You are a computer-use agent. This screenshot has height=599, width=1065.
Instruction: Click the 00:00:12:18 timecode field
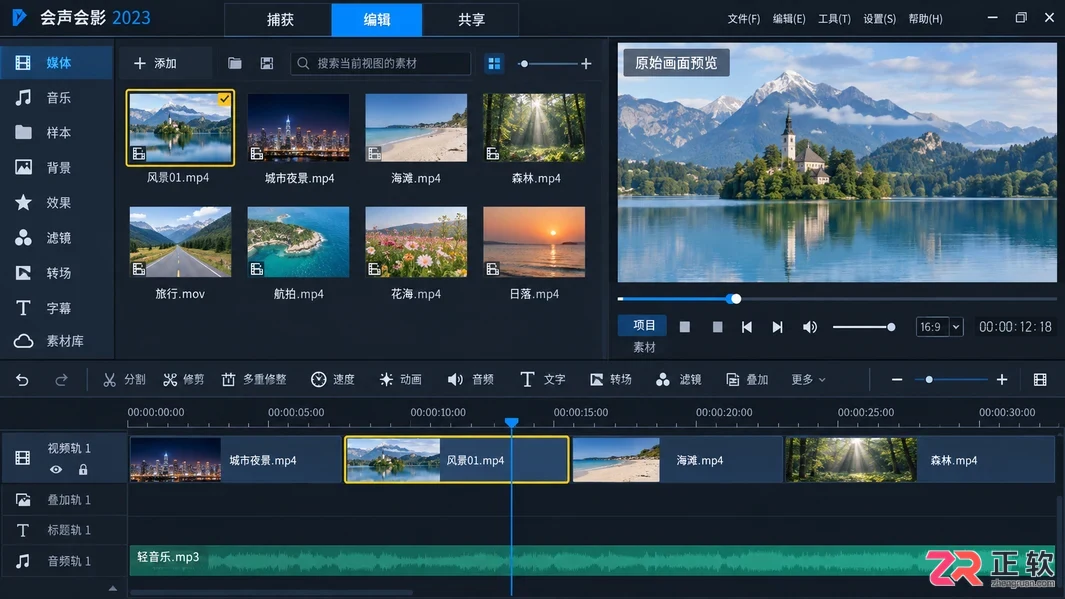coord(1015,327)
